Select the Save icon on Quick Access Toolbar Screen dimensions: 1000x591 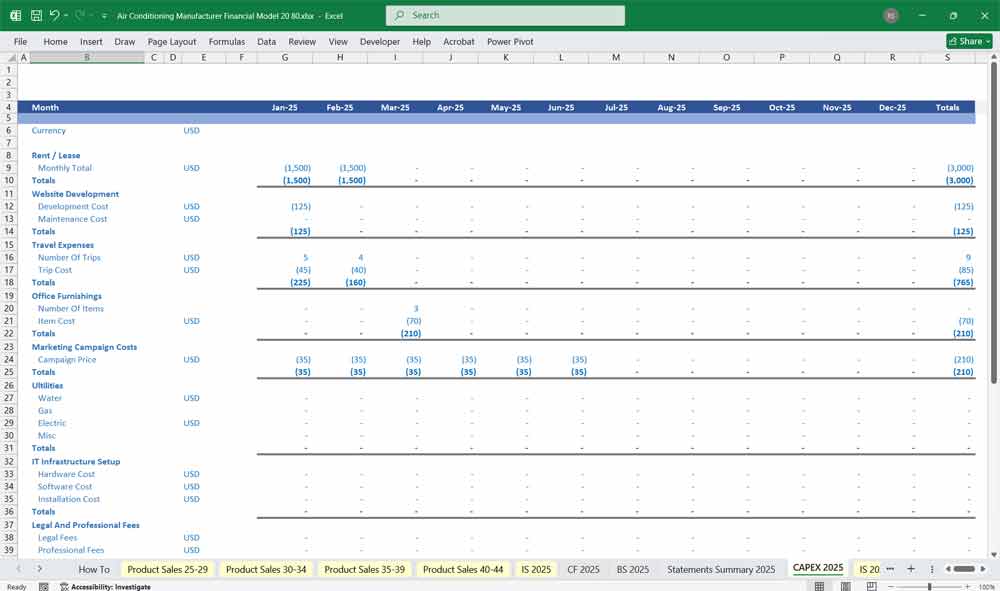[x=37, y=15]
